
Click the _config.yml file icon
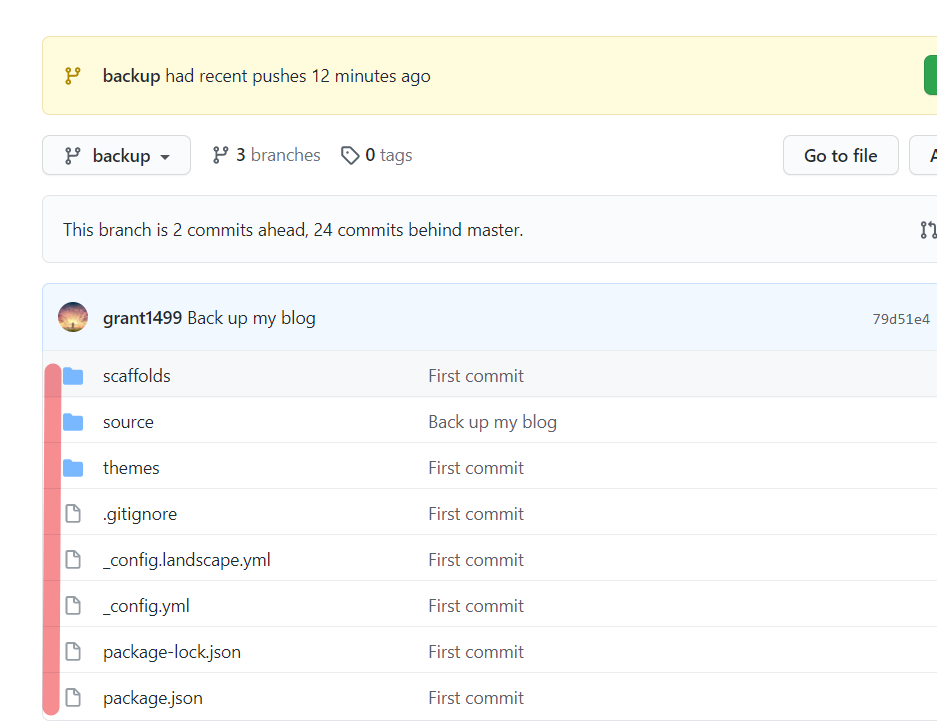pos(73,606)
